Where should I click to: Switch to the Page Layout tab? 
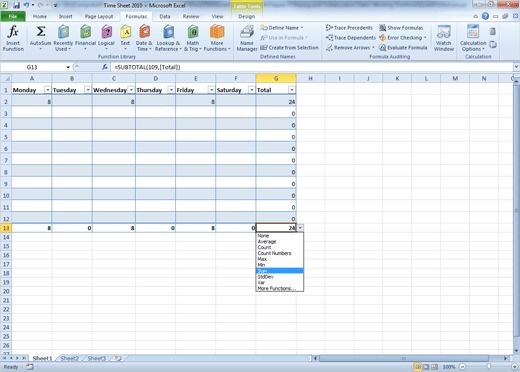[99, 16]
